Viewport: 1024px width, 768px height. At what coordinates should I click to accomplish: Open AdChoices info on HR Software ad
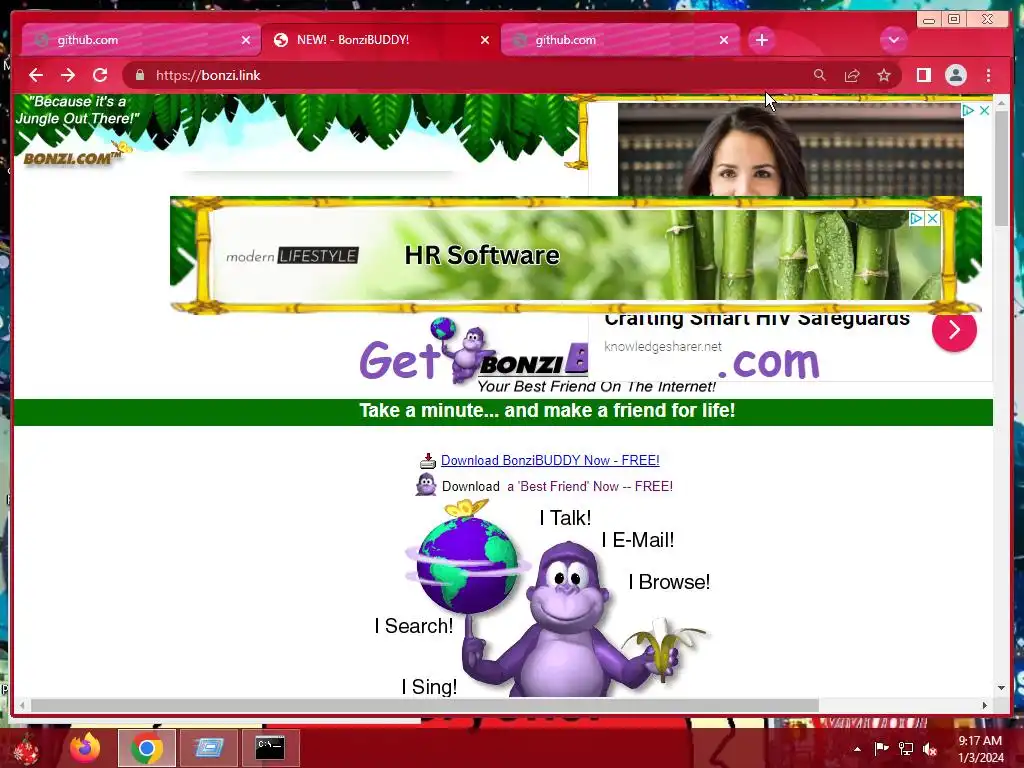(x=917, y=219)
